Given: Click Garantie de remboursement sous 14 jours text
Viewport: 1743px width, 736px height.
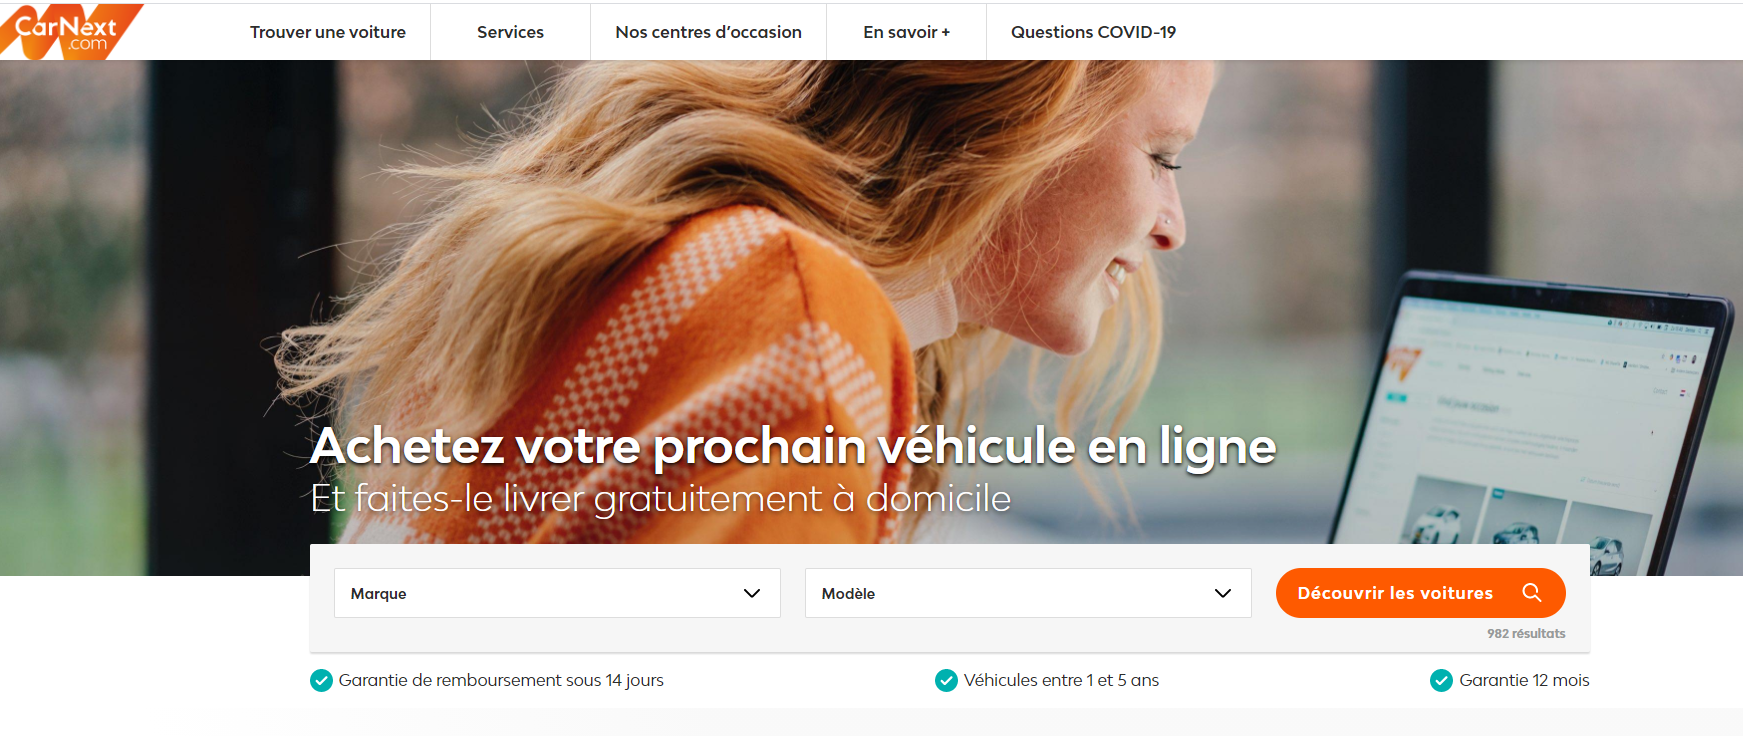Looking at the screenshot, I should coord(501,681).
